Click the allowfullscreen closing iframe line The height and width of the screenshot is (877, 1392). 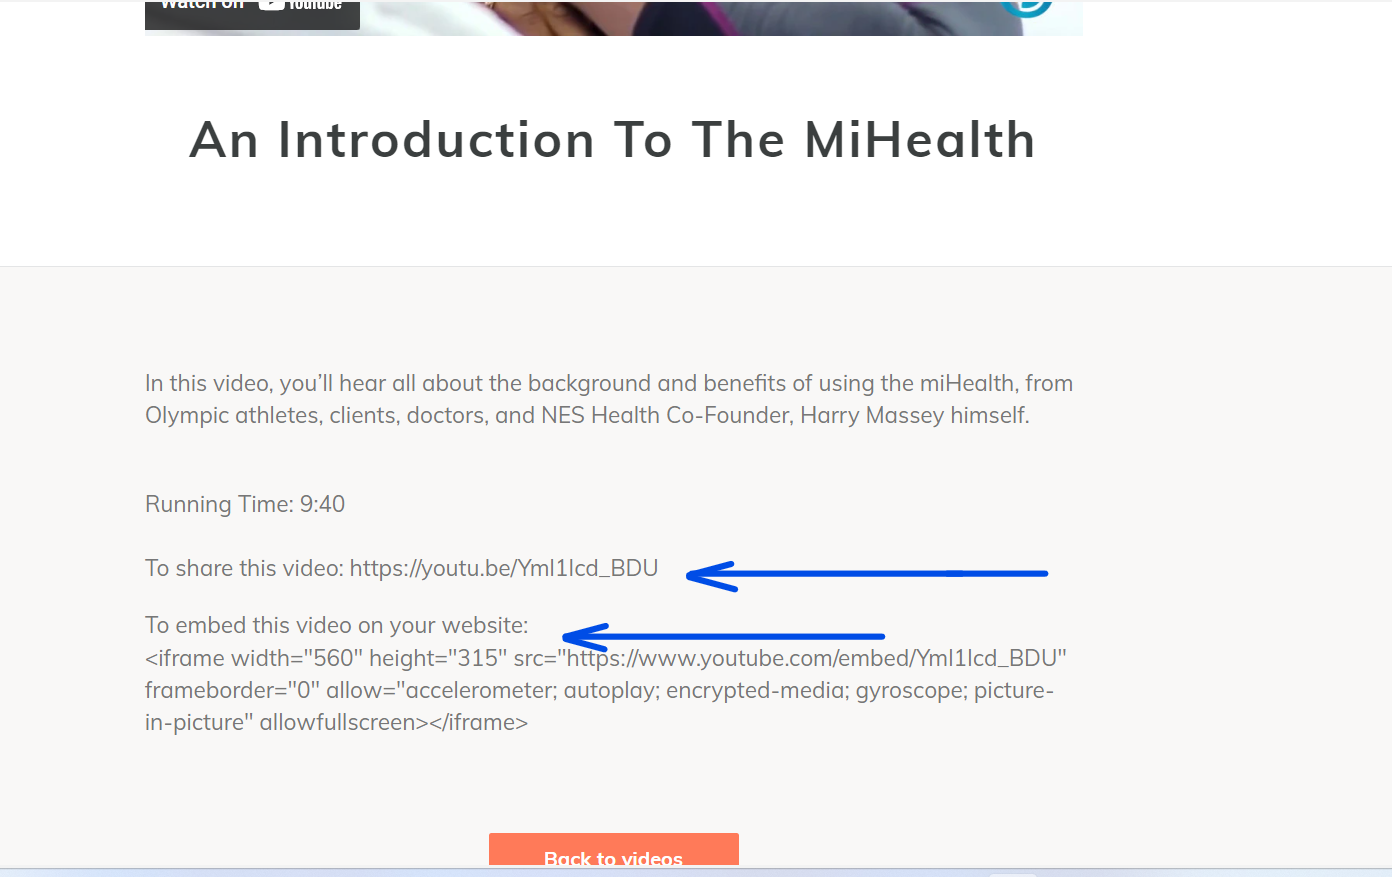coord(336,722)
